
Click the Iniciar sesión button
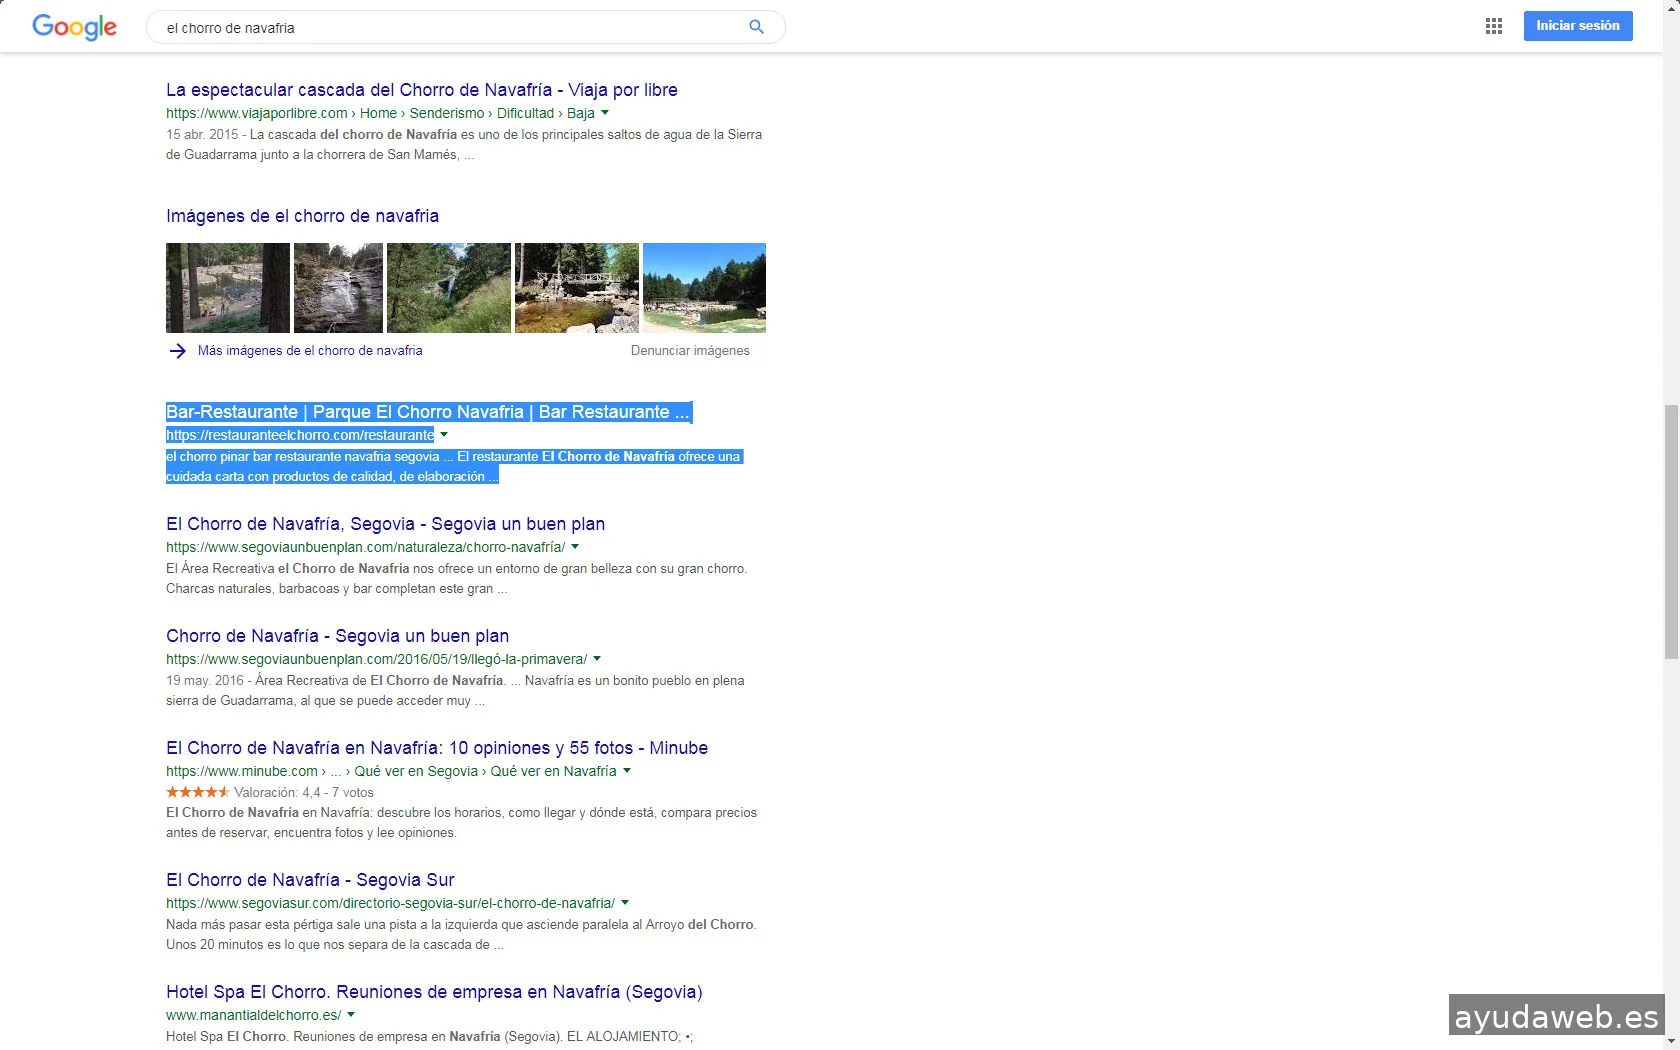tap(1577, 26)
